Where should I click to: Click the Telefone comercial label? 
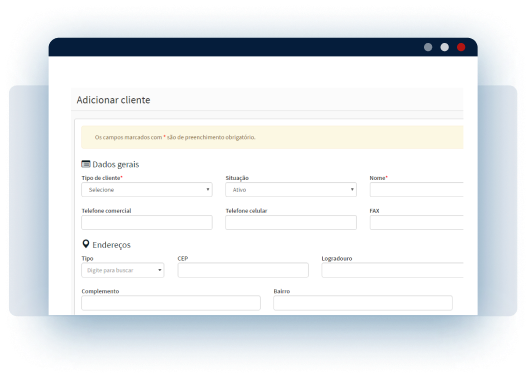tap(106, 211)
